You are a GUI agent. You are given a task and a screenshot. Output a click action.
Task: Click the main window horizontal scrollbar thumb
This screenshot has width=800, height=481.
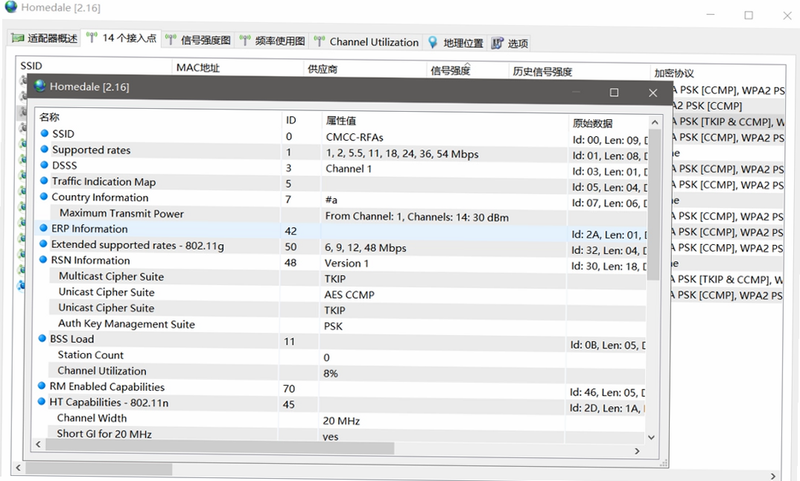(99, 468)
